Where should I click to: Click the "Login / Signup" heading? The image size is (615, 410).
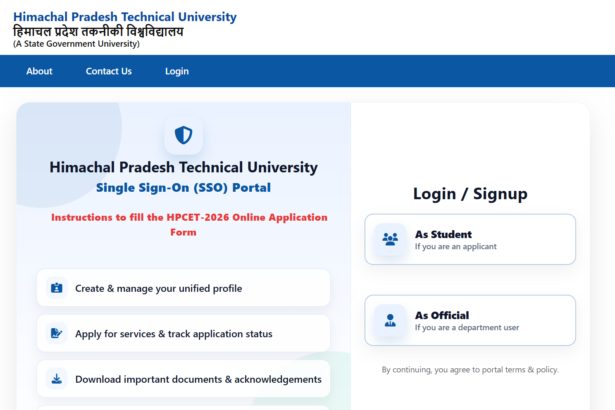coord(470,194)
